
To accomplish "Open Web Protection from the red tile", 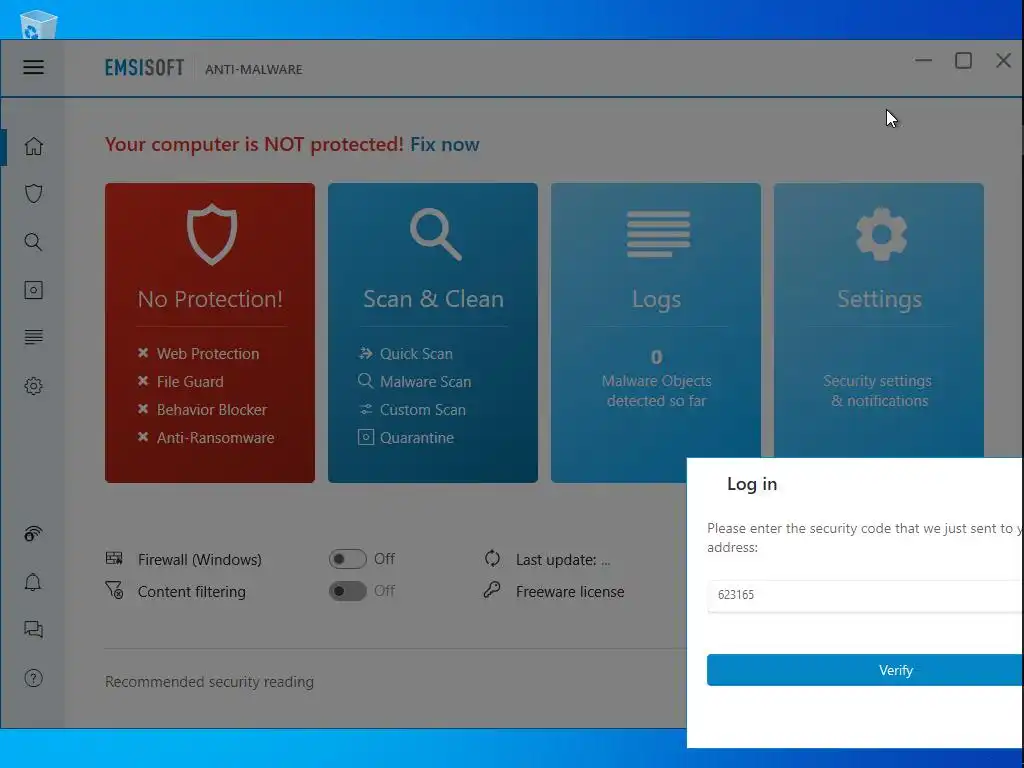I will [x=208, y=353].
